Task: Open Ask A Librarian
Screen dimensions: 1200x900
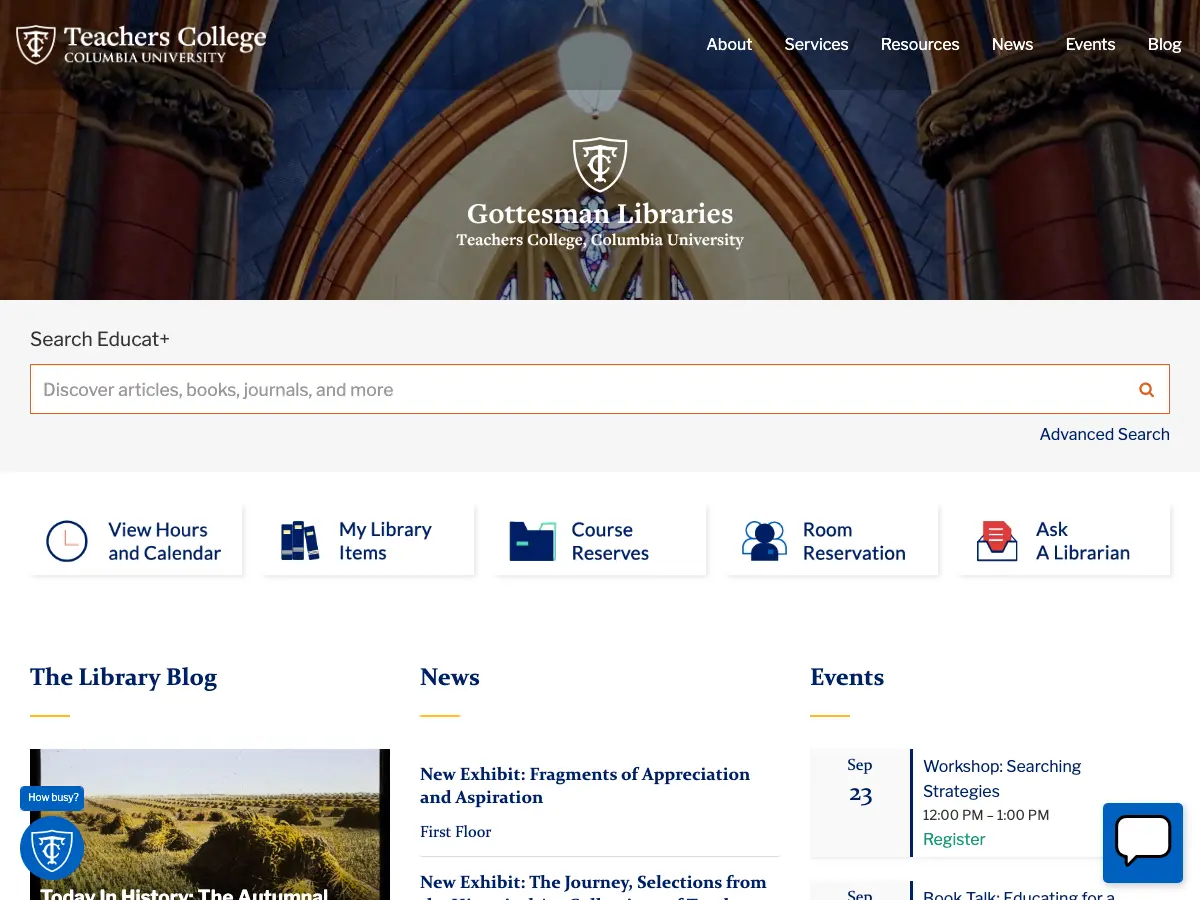Action: tap(1064, 541)
